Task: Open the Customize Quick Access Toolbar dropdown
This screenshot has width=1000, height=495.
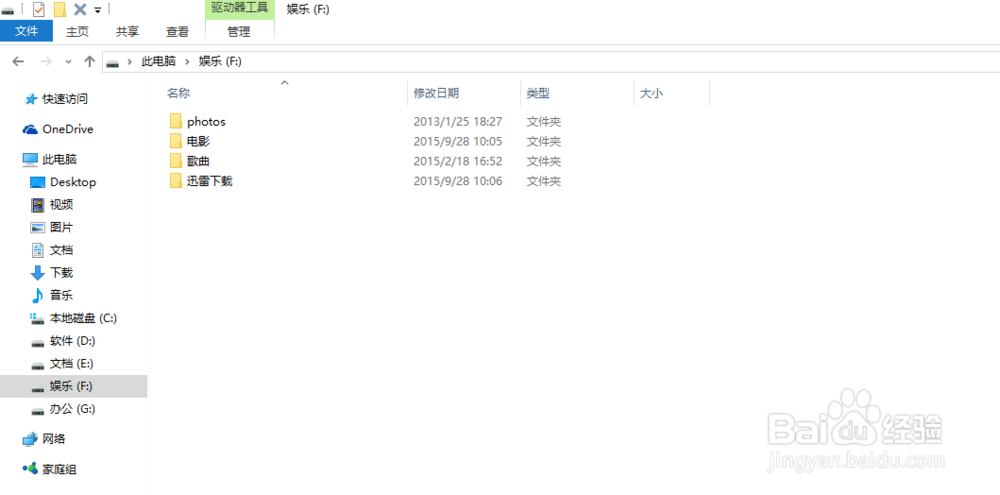Action: (x=98, y=10)
